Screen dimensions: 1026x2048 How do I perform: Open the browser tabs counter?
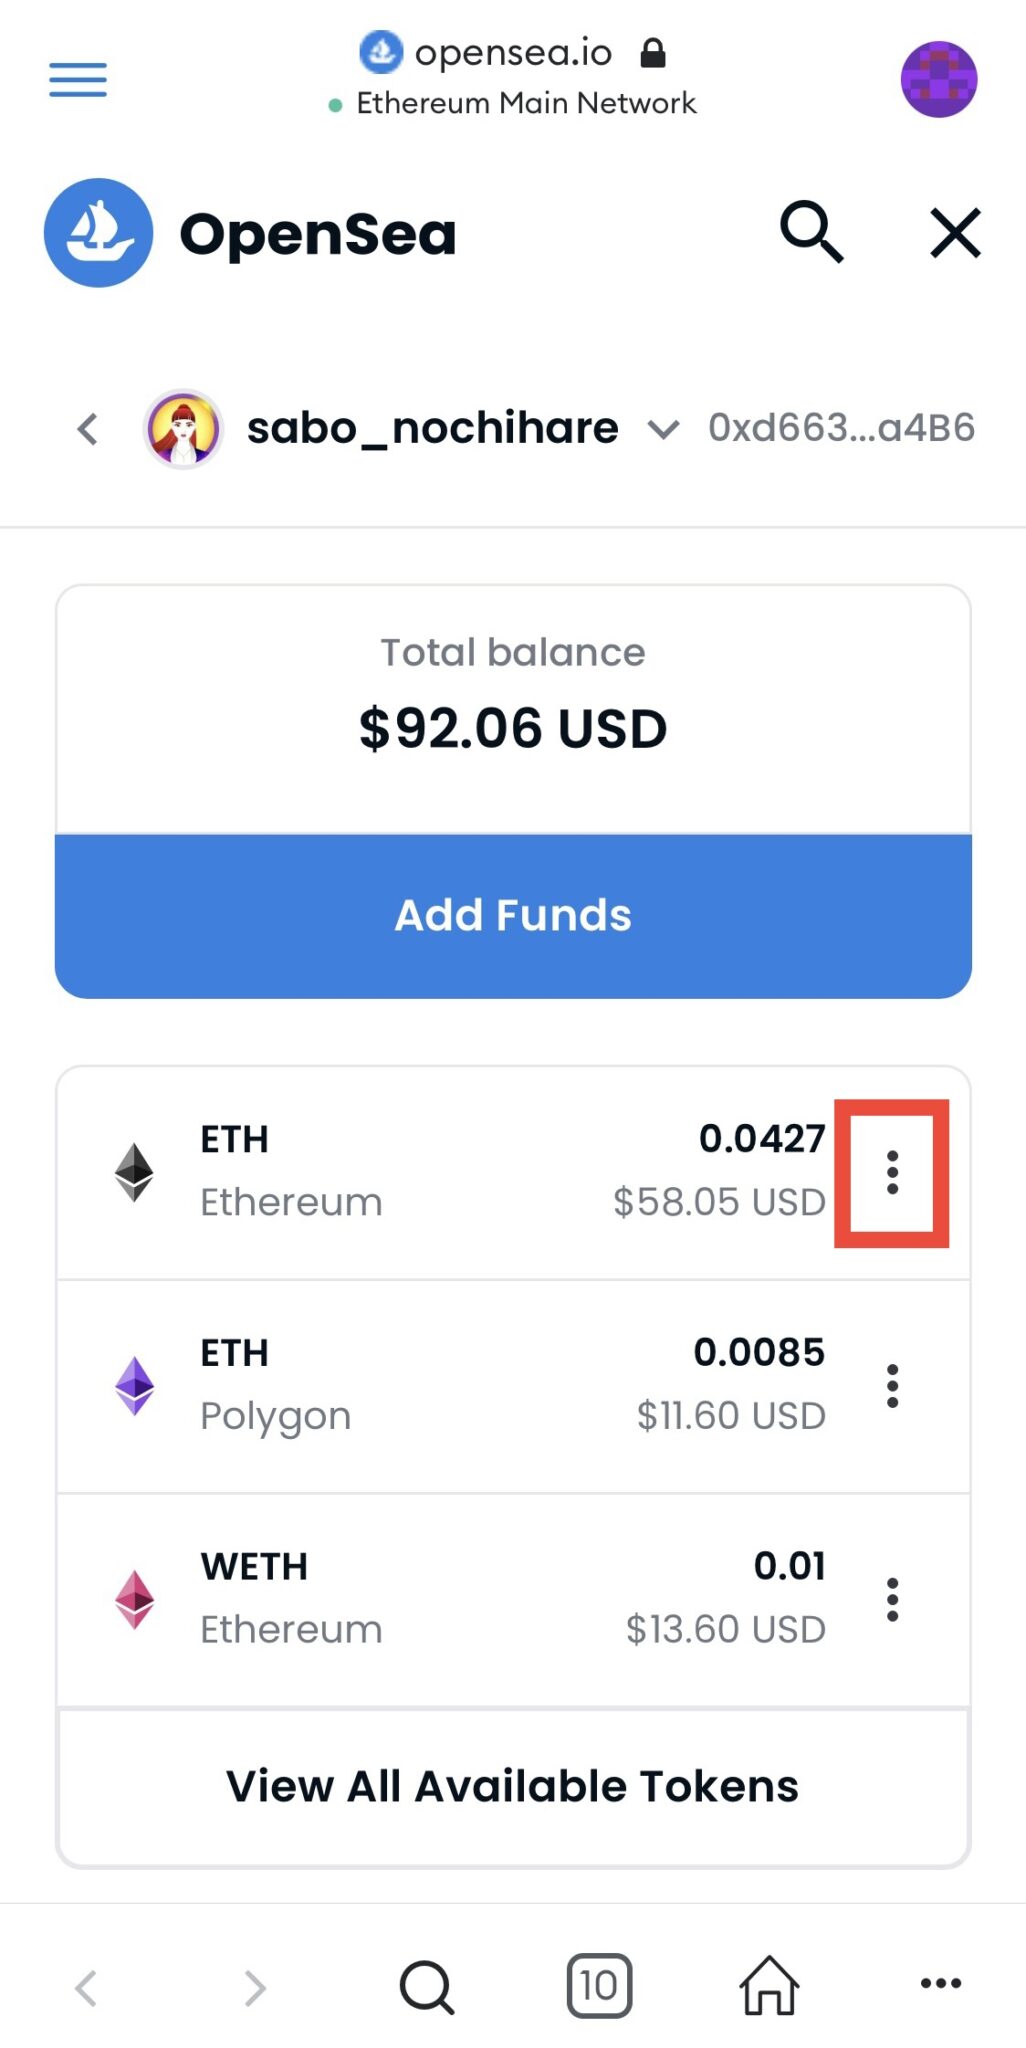(x=599, y=1985)
